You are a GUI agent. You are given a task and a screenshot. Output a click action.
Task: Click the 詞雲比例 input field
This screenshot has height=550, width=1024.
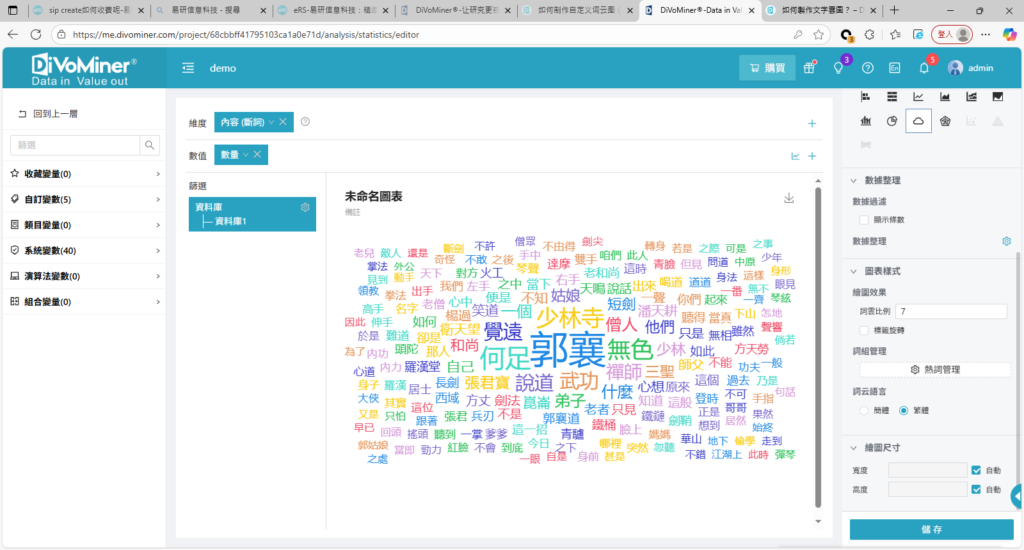[950, 312]
